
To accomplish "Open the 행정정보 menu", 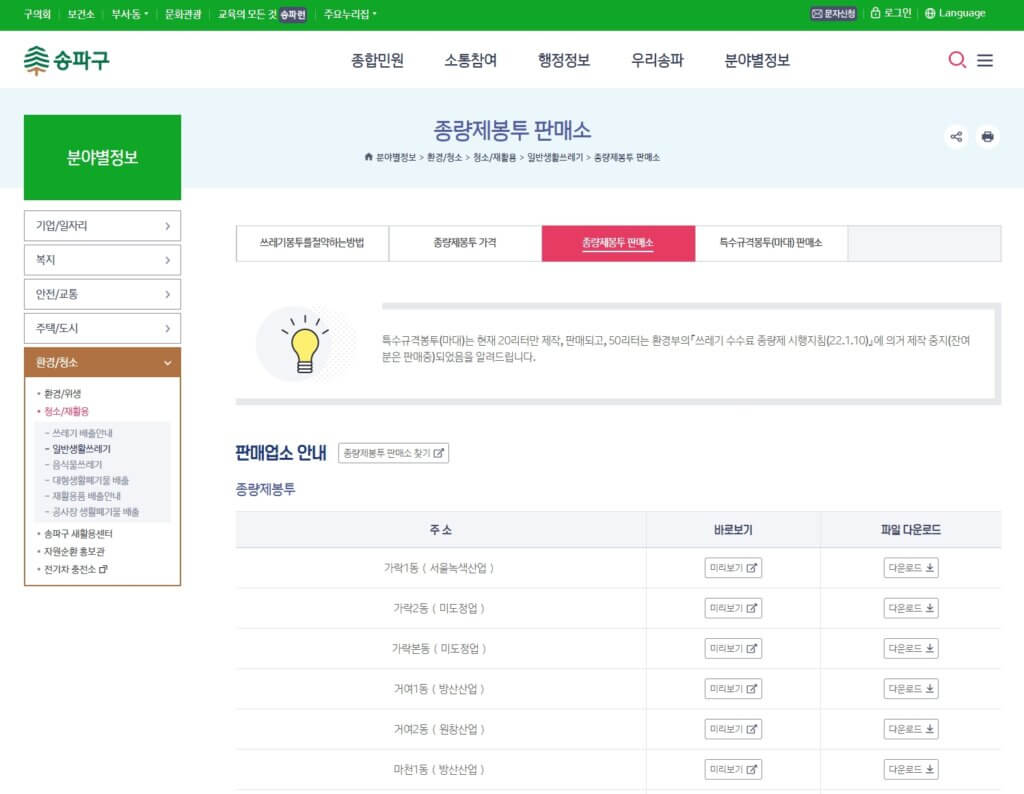I will 565,61.
